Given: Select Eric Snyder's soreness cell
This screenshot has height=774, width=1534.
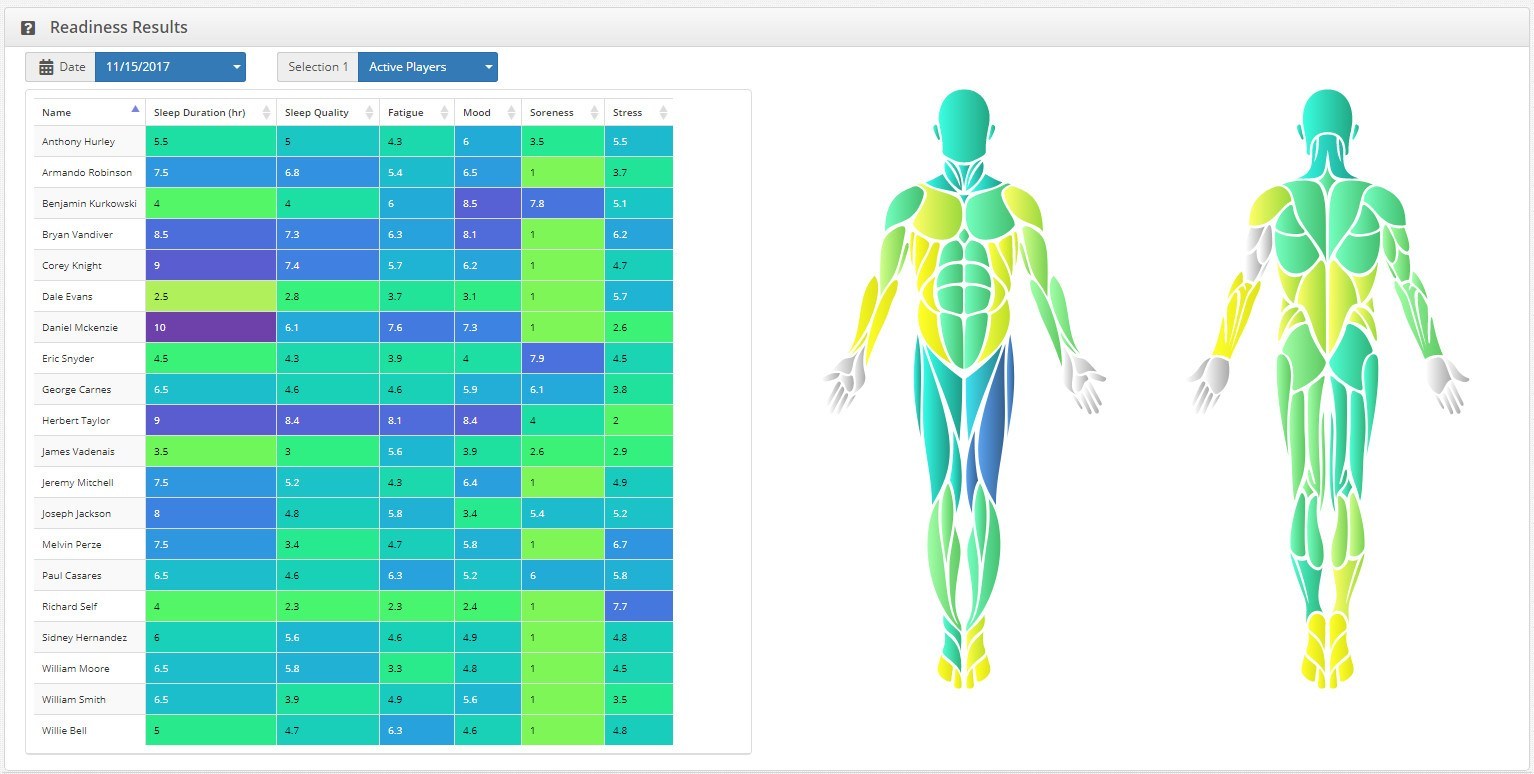Looking at the screenshot, I should (562, 359).
